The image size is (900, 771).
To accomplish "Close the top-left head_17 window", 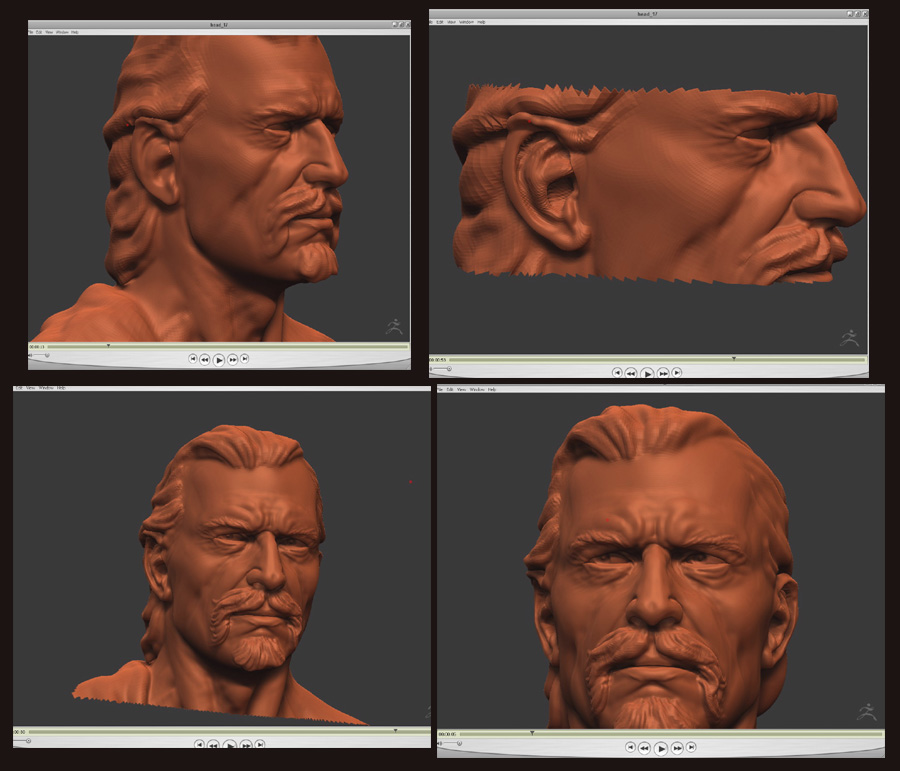I will [x=408, y=25].
